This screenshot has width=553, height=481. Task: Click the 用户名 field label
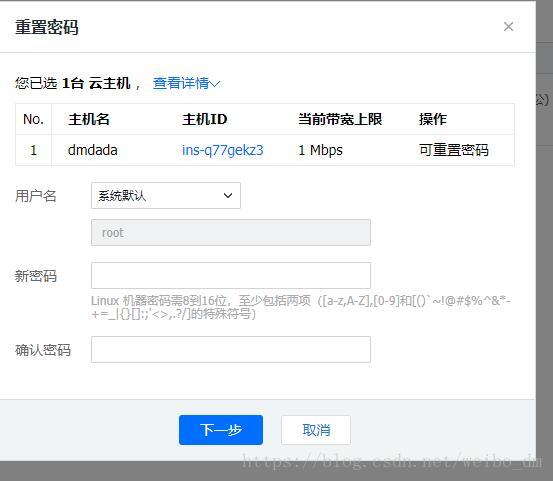point(36,196)
